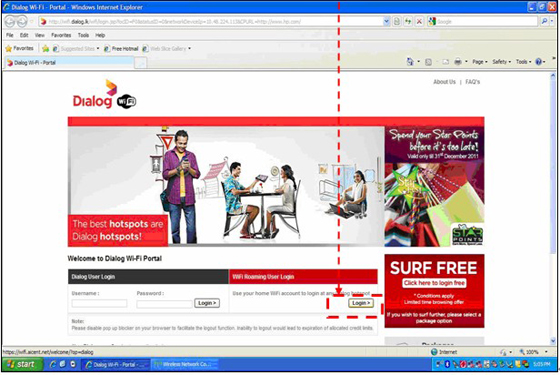Click the Favorites star icon

point(9,48)
